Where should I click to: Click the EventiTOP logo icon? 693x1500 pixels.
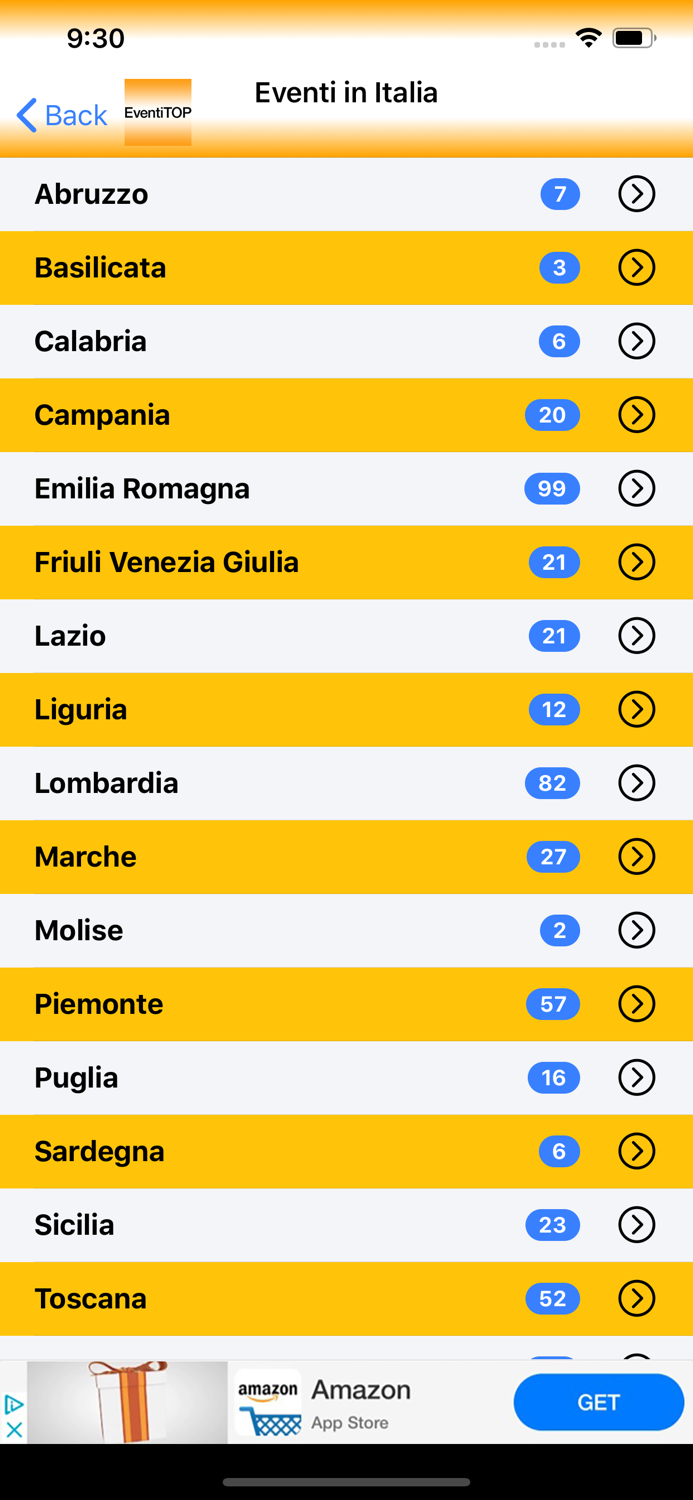click(x=157, y=111)
